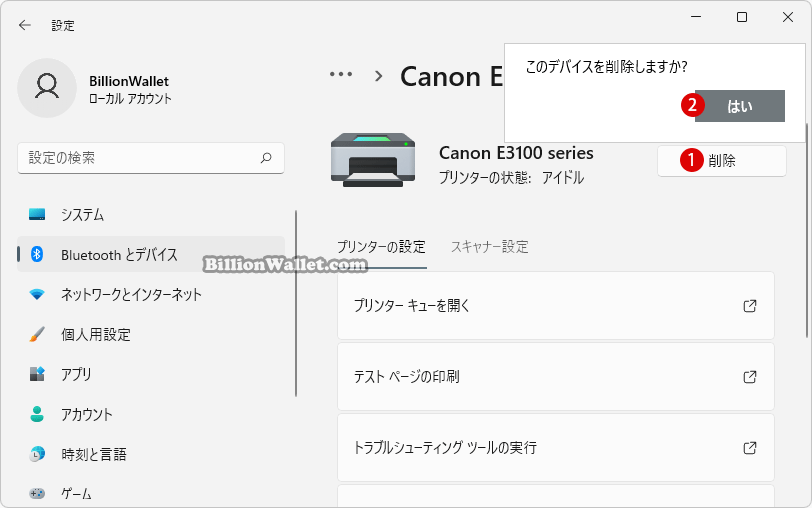Click the ゲーム controller icon
812x508 pixels.
[x=37, y=494]
